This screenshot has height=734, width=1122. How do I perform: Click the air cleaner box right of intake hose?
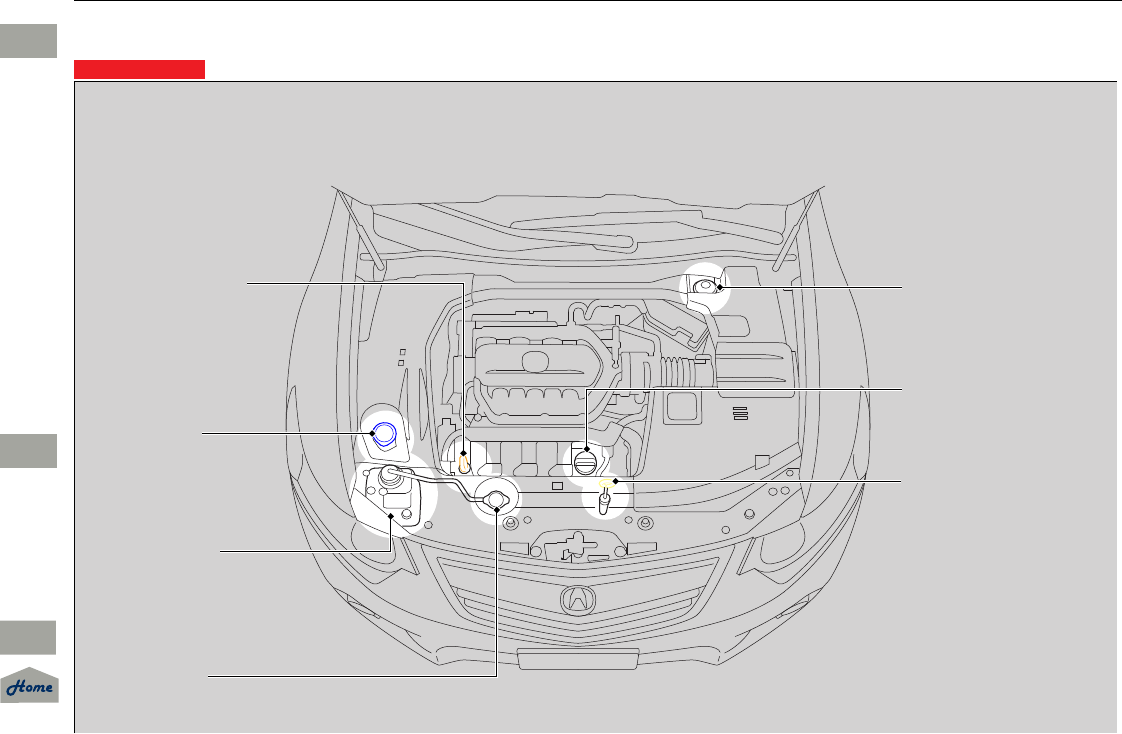[x=756, y=369]
